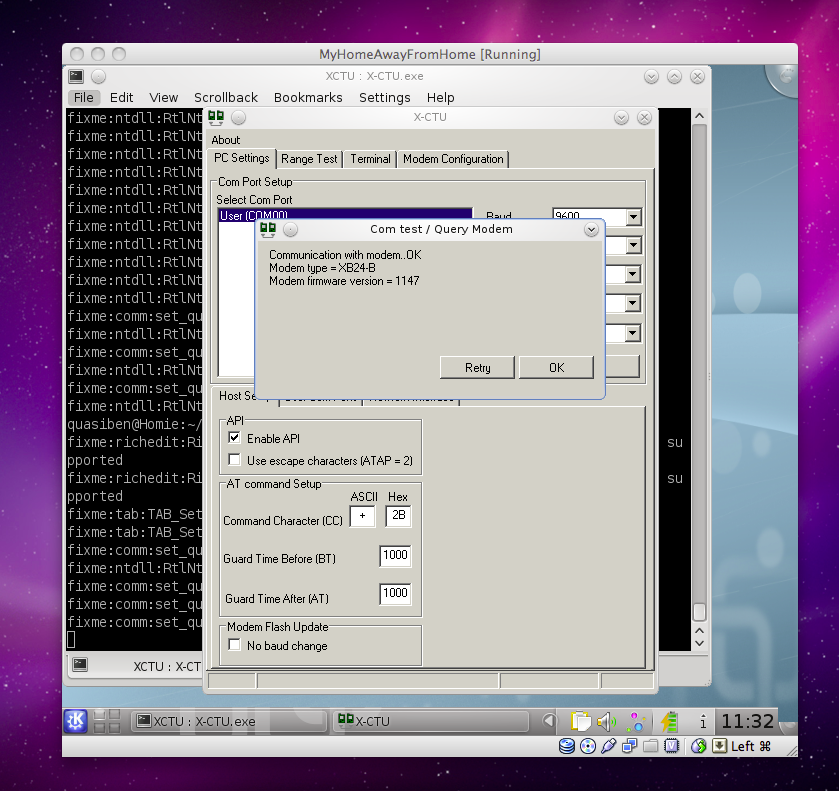Click VirtualBox keyboard capture arrow indicator
The height and width of the screenshot is (791, 839).
point(719,746)
